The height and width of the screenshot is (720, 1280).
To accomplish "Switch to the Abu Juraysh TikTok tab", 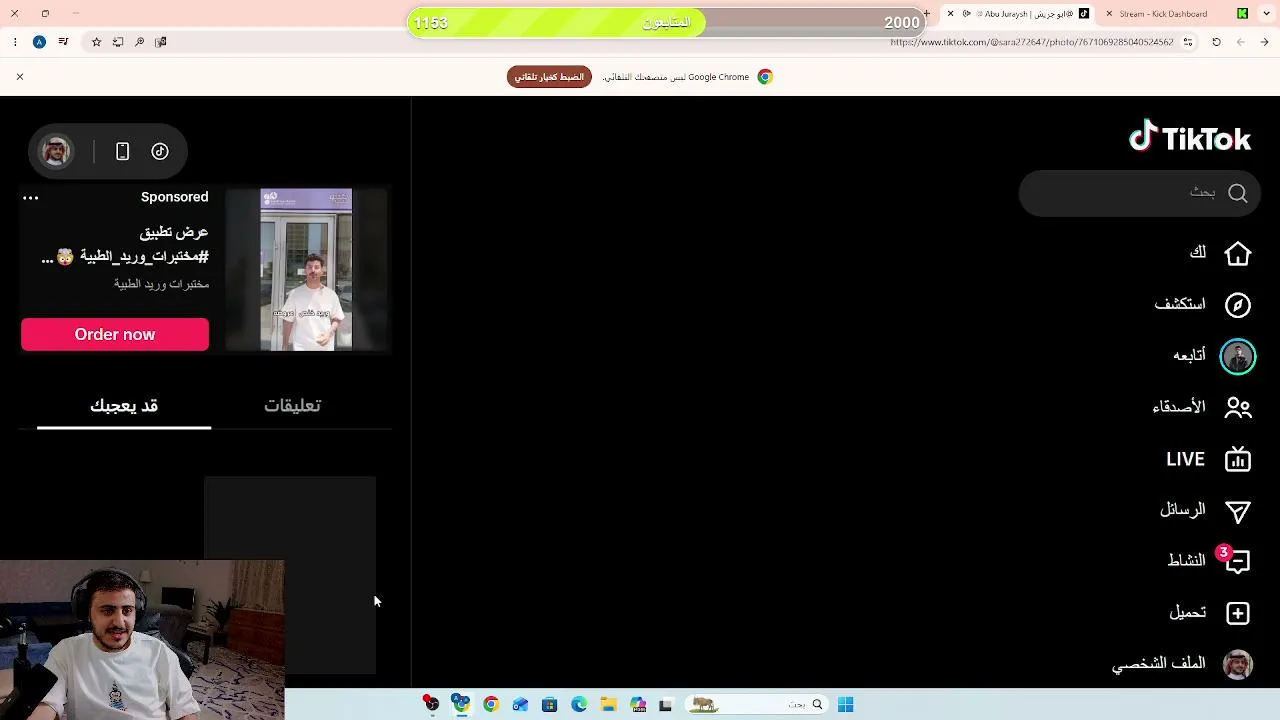I will click(x=1018, y=14).
